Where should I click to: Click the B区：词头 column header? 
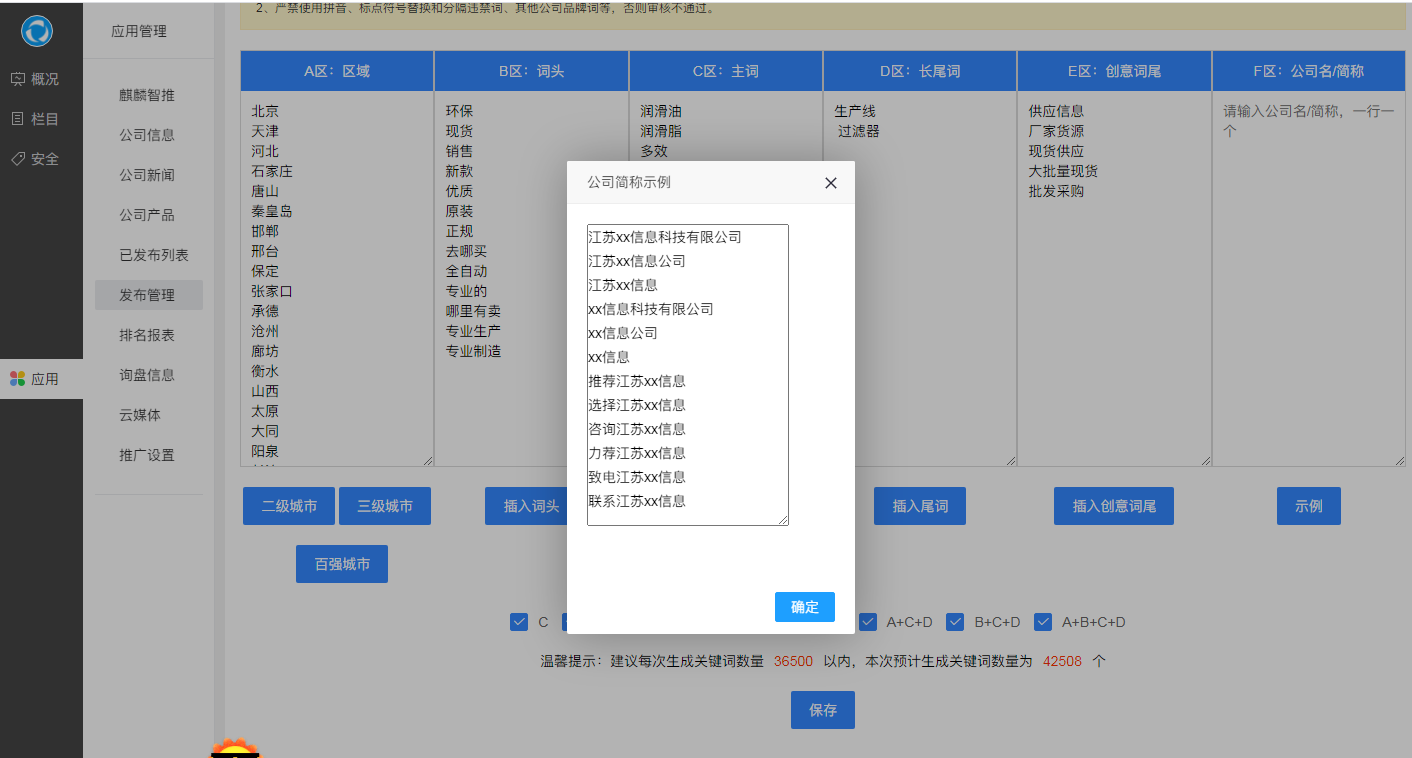tap(531, 71)
